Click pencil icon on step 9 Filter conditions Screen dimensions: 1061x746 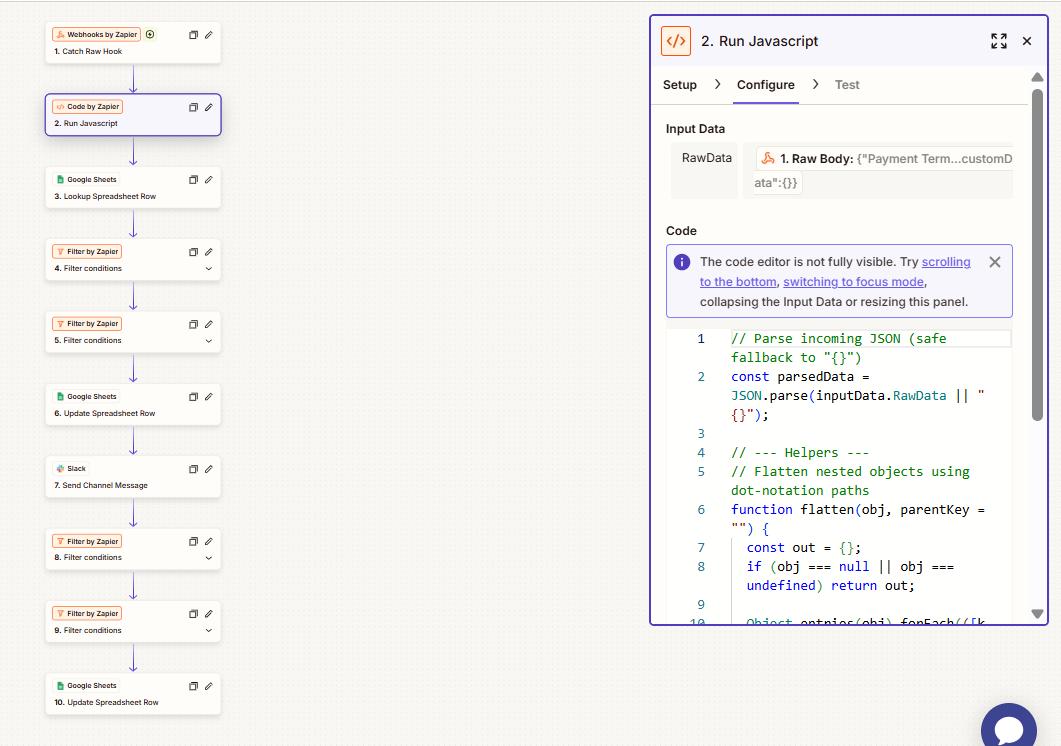tap(208, 614)
